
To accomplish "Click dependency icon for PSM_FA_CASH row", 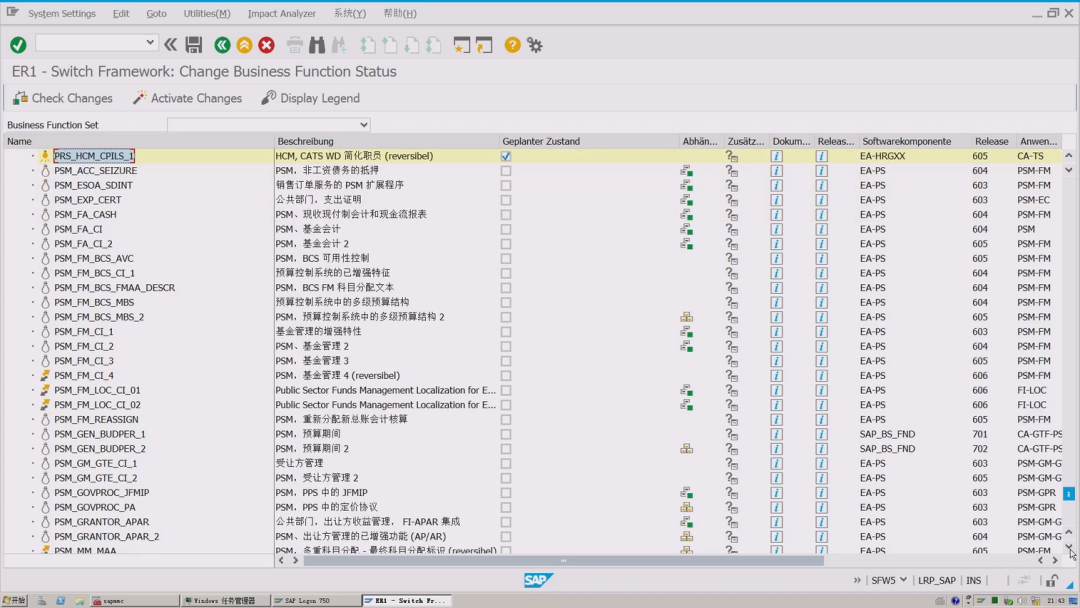I will tap(687, 215).
